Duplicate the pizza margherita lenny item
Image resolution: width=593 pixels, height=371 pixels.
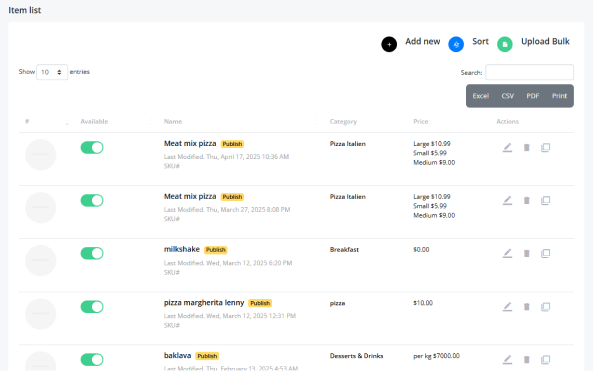click(x=545, y=307)
